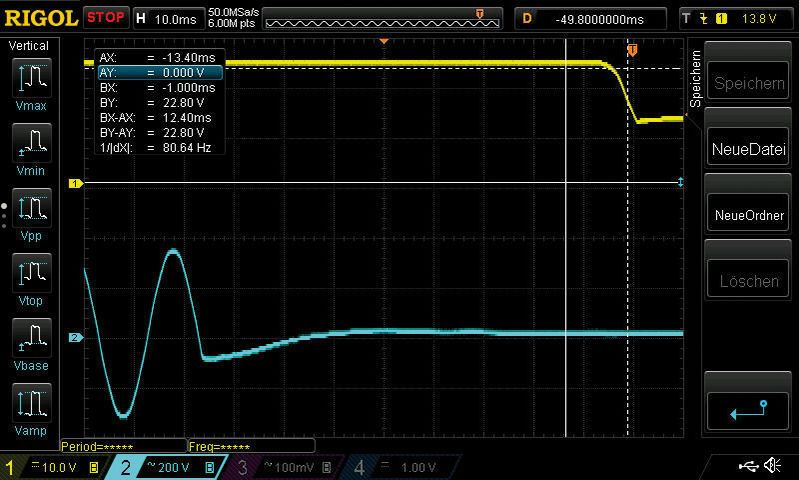
Task: Select the Vmax measurement icon
Action: 31,83
